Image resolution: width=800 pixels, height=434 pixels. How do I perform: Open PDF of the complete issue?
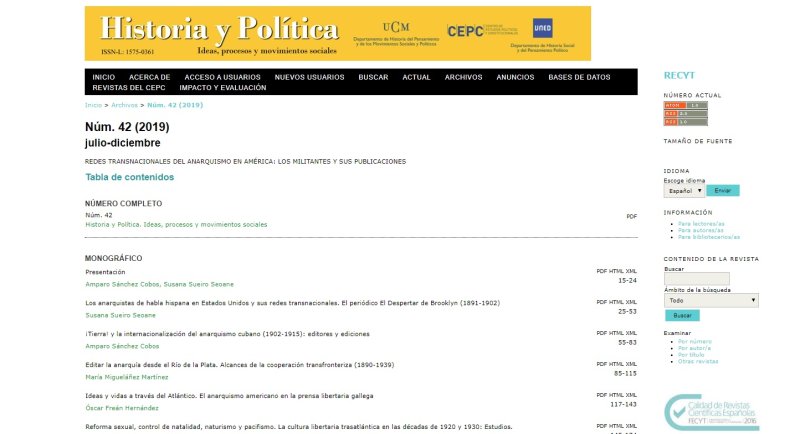(x=631, y=216)
